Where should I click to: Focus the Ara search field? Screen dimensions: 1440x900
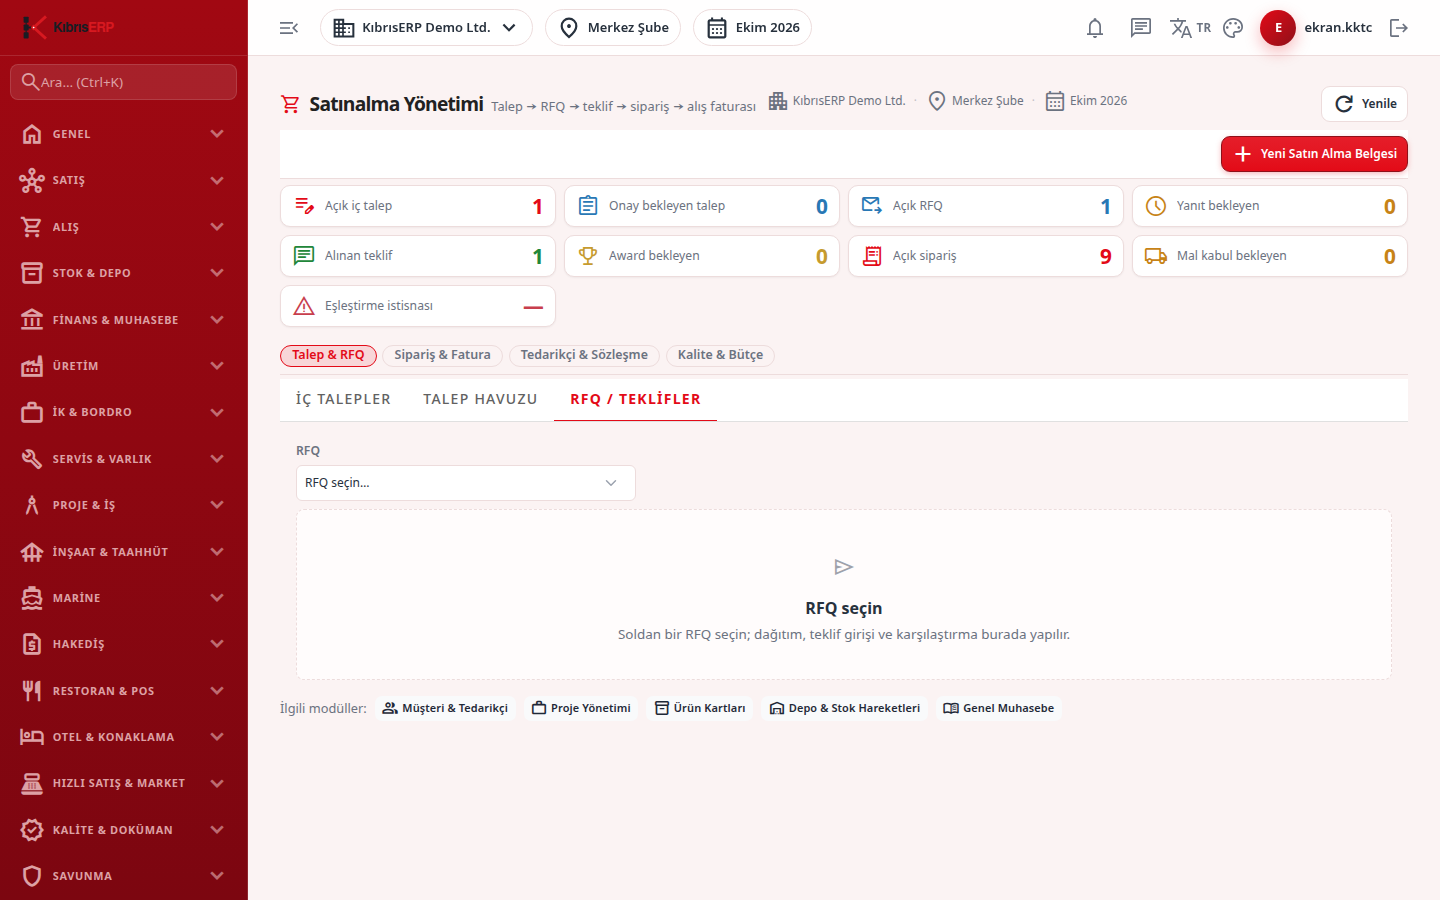(x=124, y=82)
